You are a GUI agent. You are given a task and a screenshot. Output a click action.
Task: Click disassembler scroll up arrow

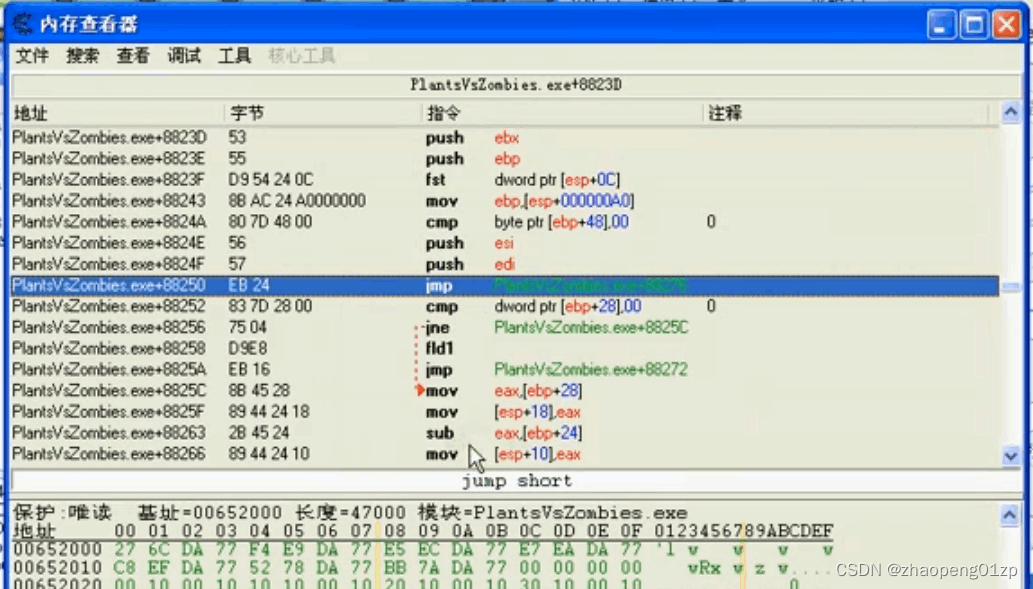click(1011, 113)
